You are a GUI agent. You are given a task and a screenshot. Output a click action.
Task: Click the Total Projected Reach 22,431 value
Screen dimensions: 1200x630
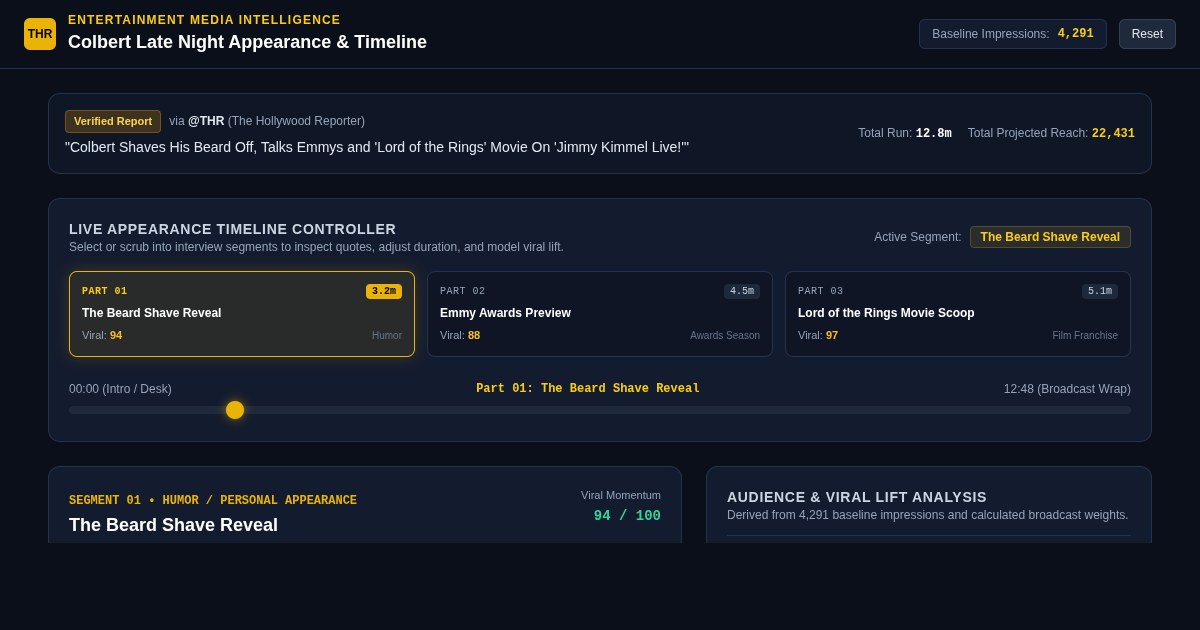pos(1113,134)
